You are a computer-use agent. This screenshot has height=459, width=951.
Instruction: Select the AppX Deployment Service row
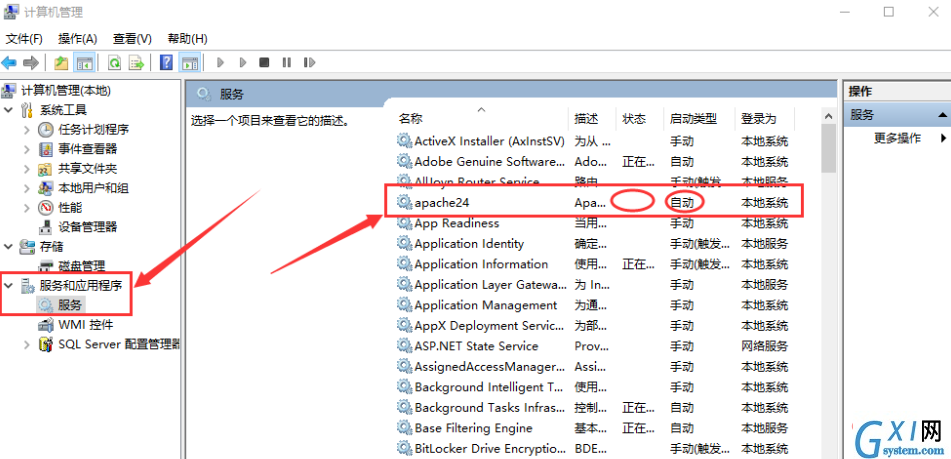coord(594,326)
